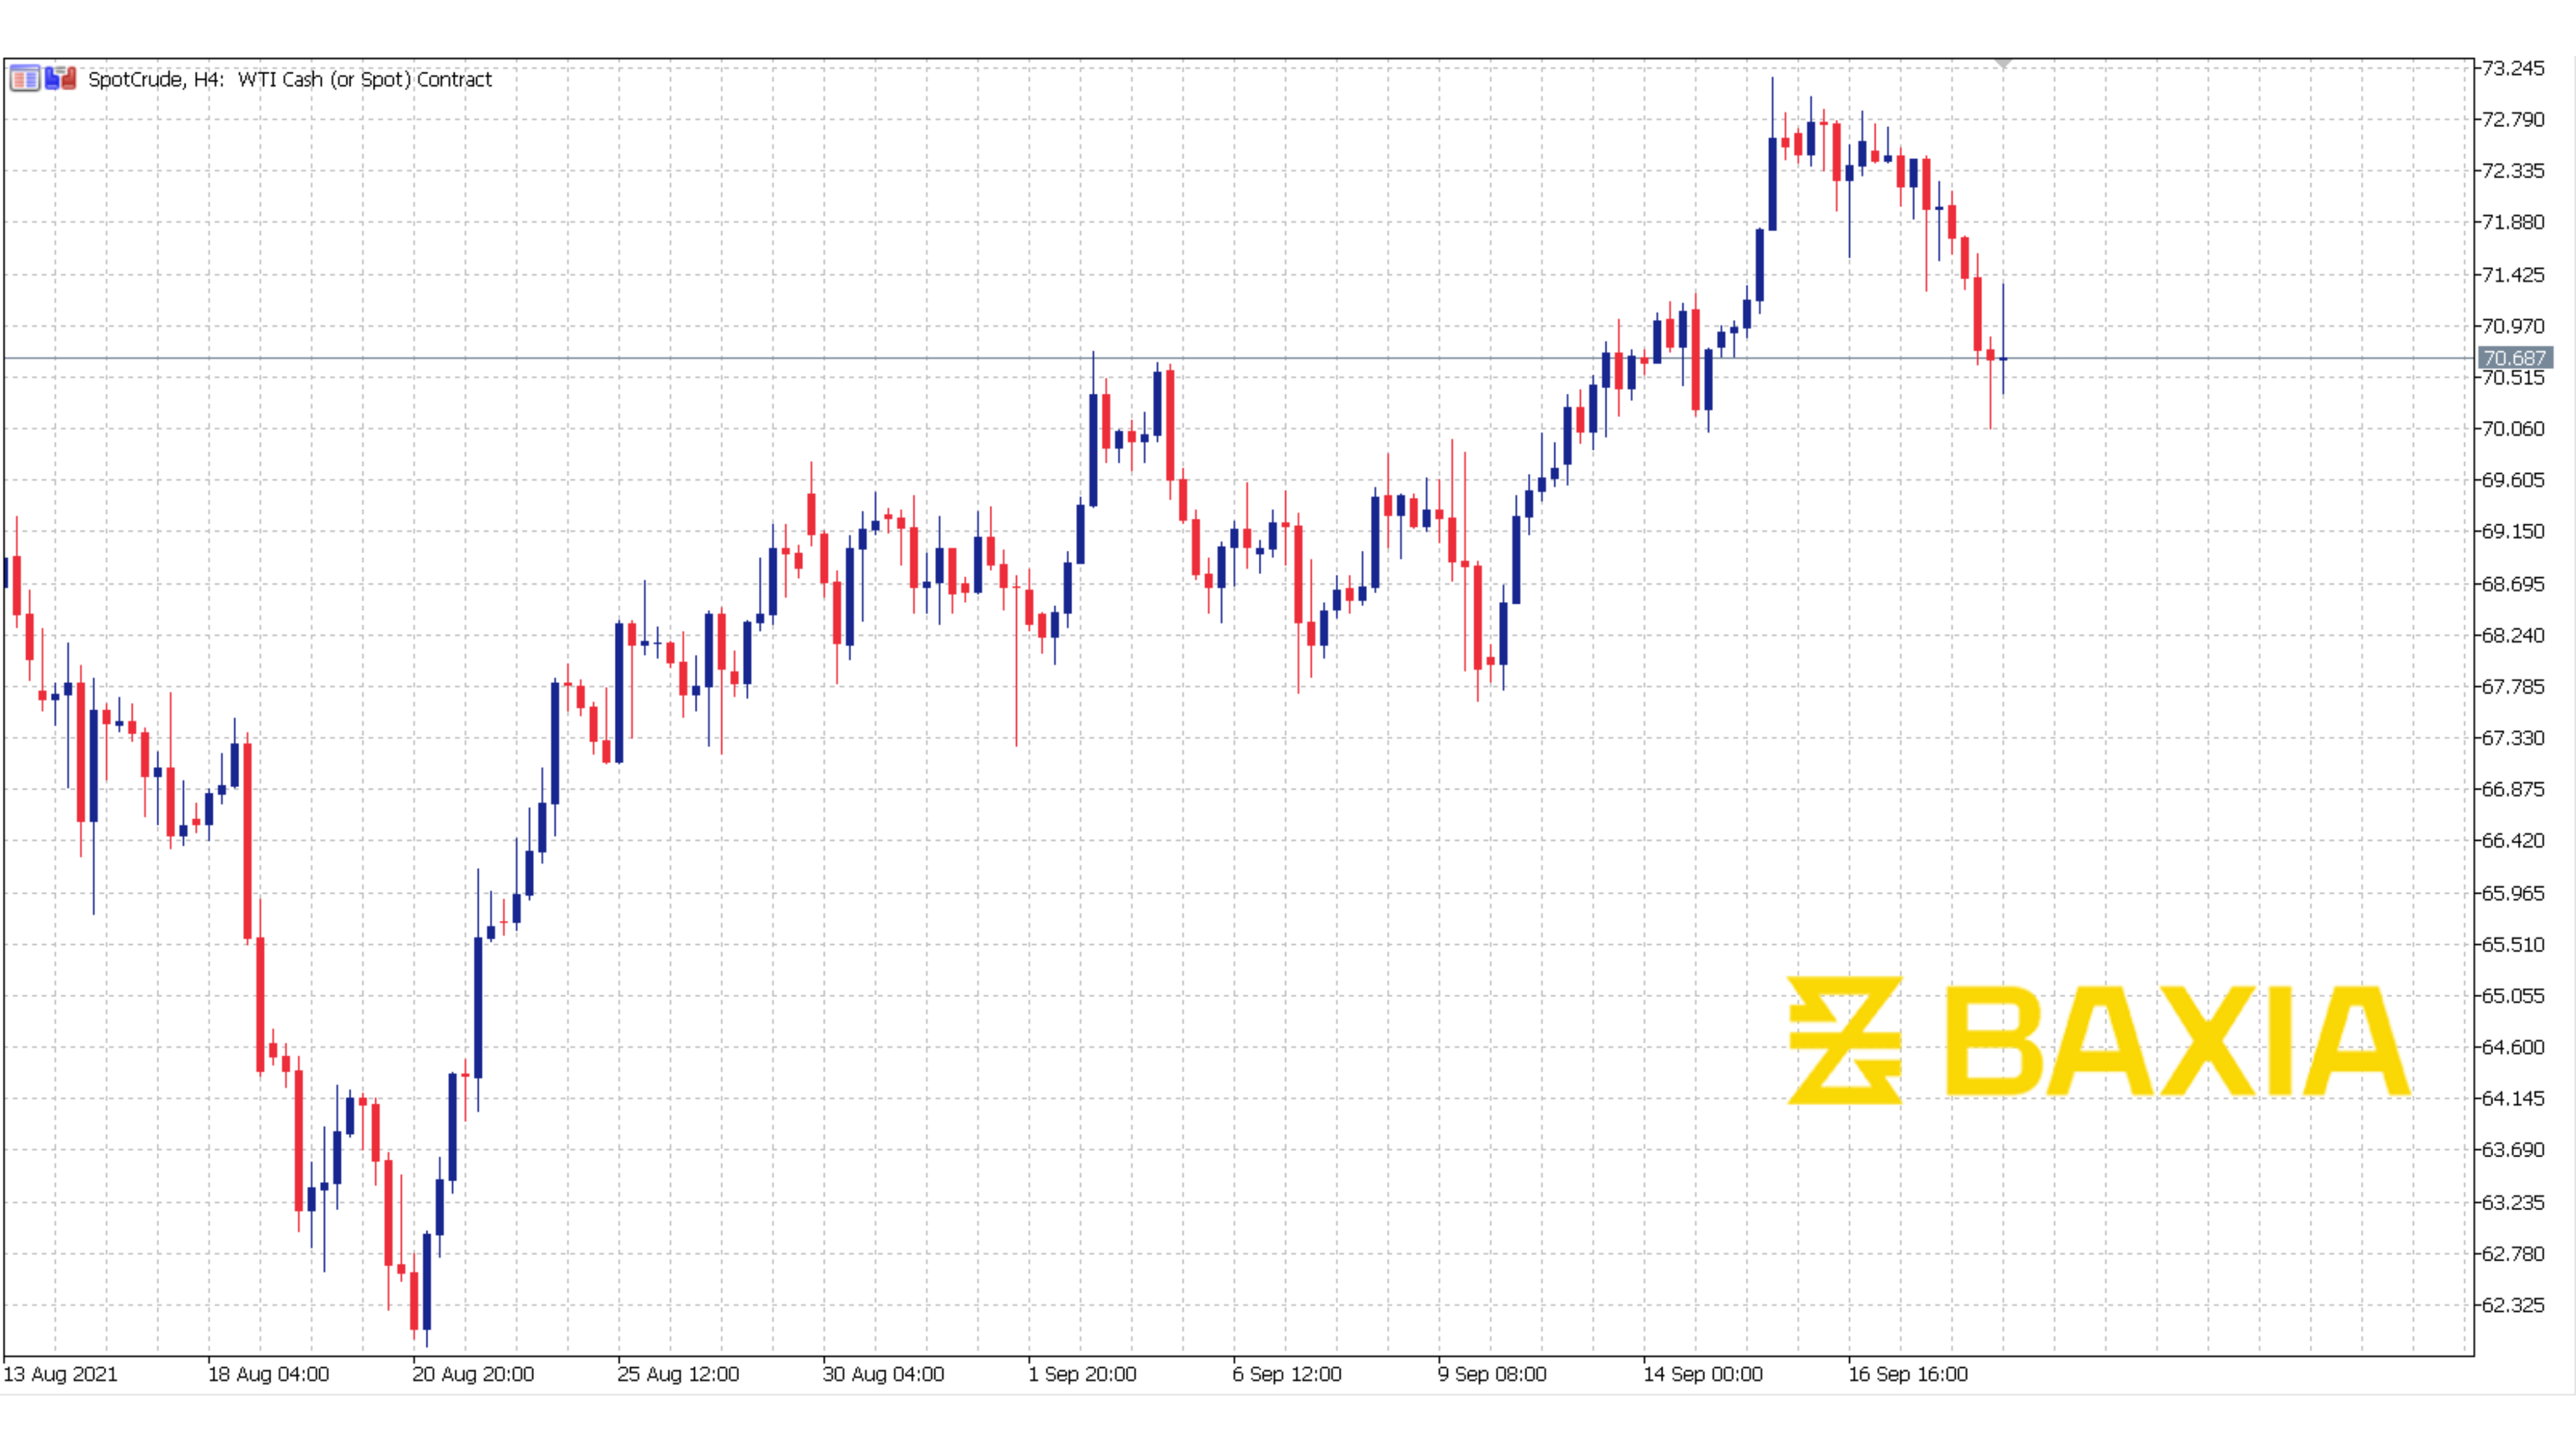Click the 70.060 price scale label
The width and height of the screenshot is (2576, 1451).
pyautogui.click(x=2513, y=429)
